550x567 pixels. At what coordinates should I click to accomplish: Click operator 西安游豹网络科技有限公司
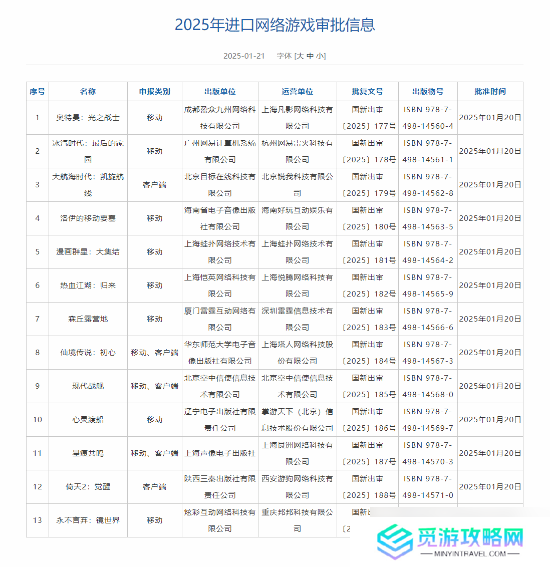coord(297,487)
